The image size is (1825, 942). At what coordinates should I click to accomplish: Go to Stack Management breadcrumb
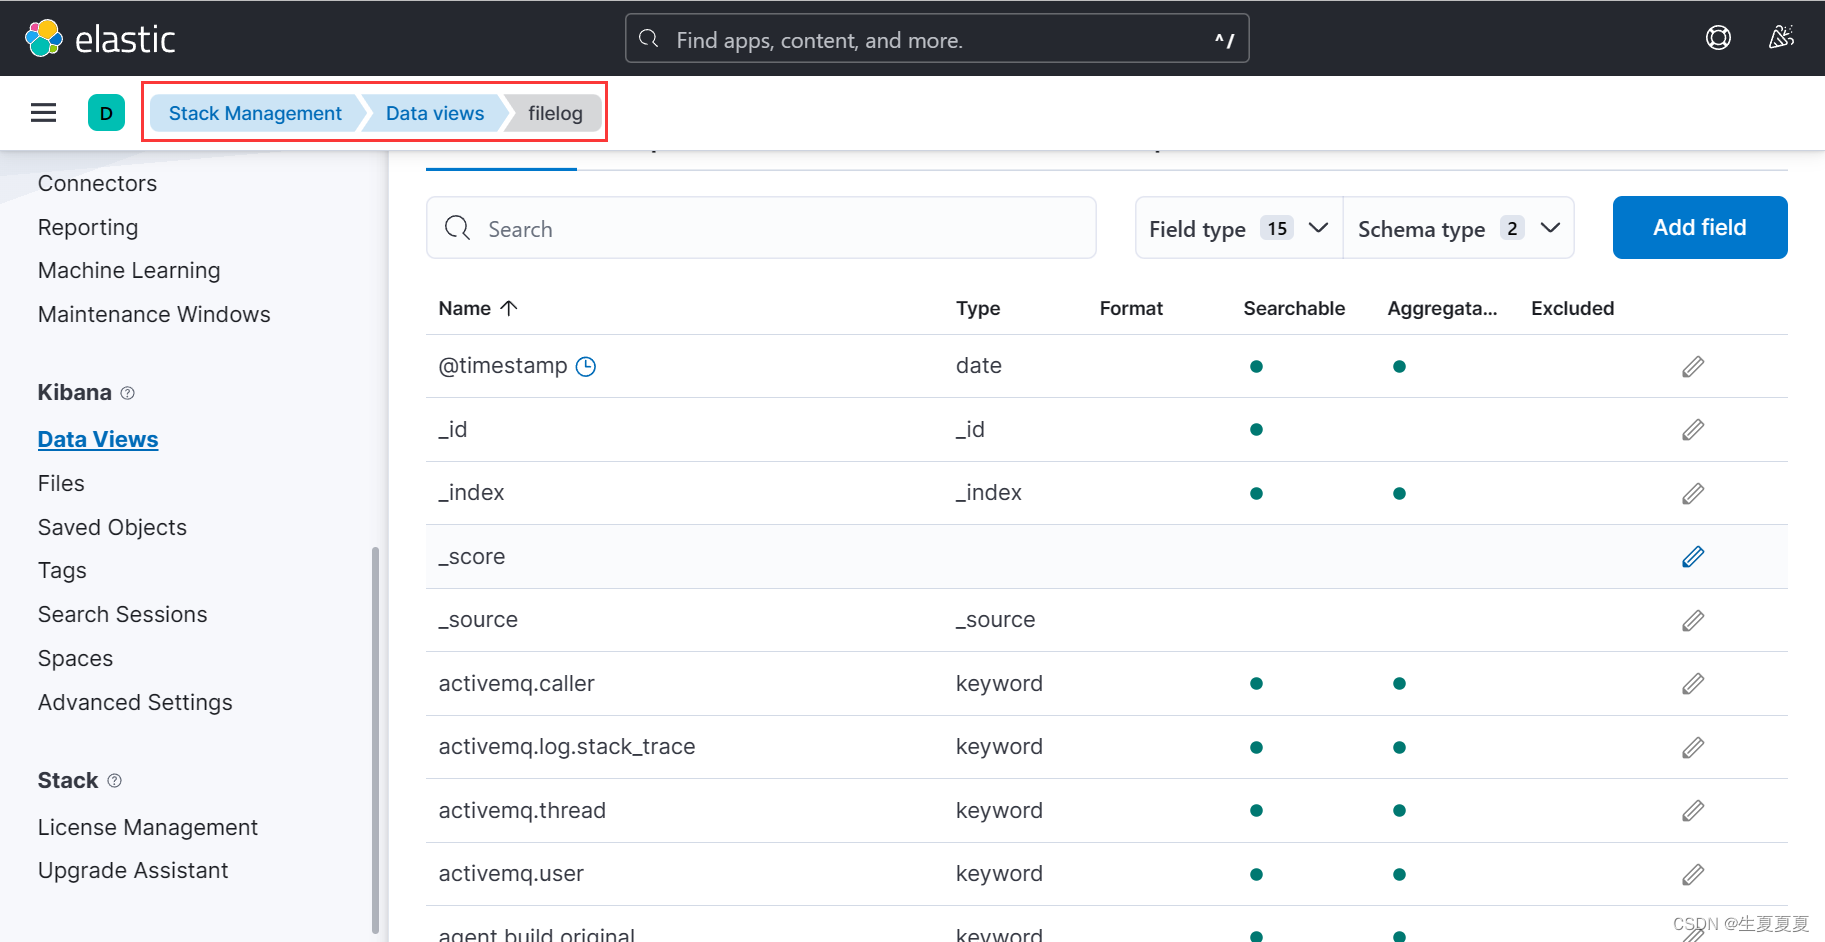[255, 113]
